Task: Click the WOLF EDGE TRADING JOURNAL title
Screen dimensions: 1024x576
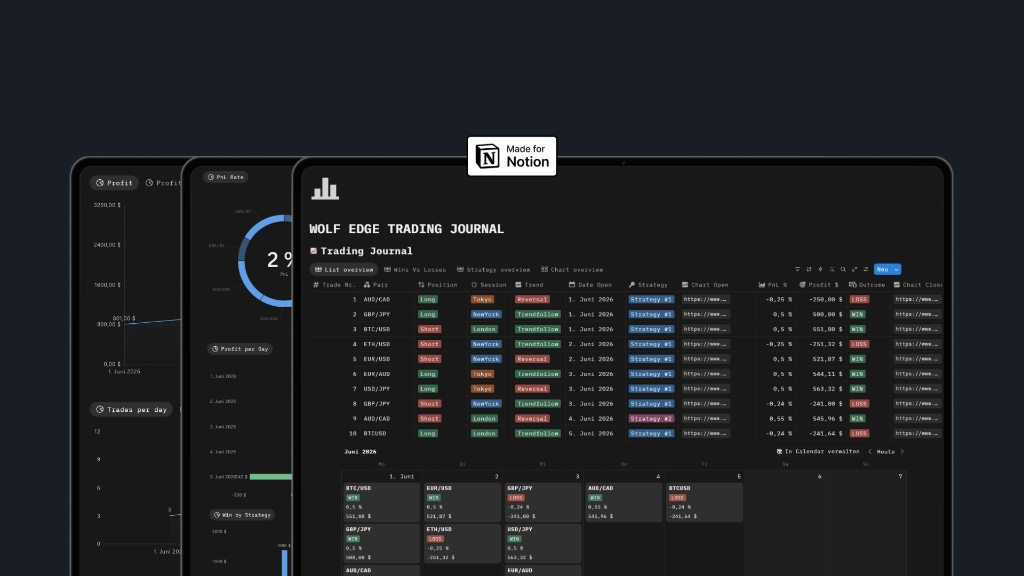Action: (406, 229)
